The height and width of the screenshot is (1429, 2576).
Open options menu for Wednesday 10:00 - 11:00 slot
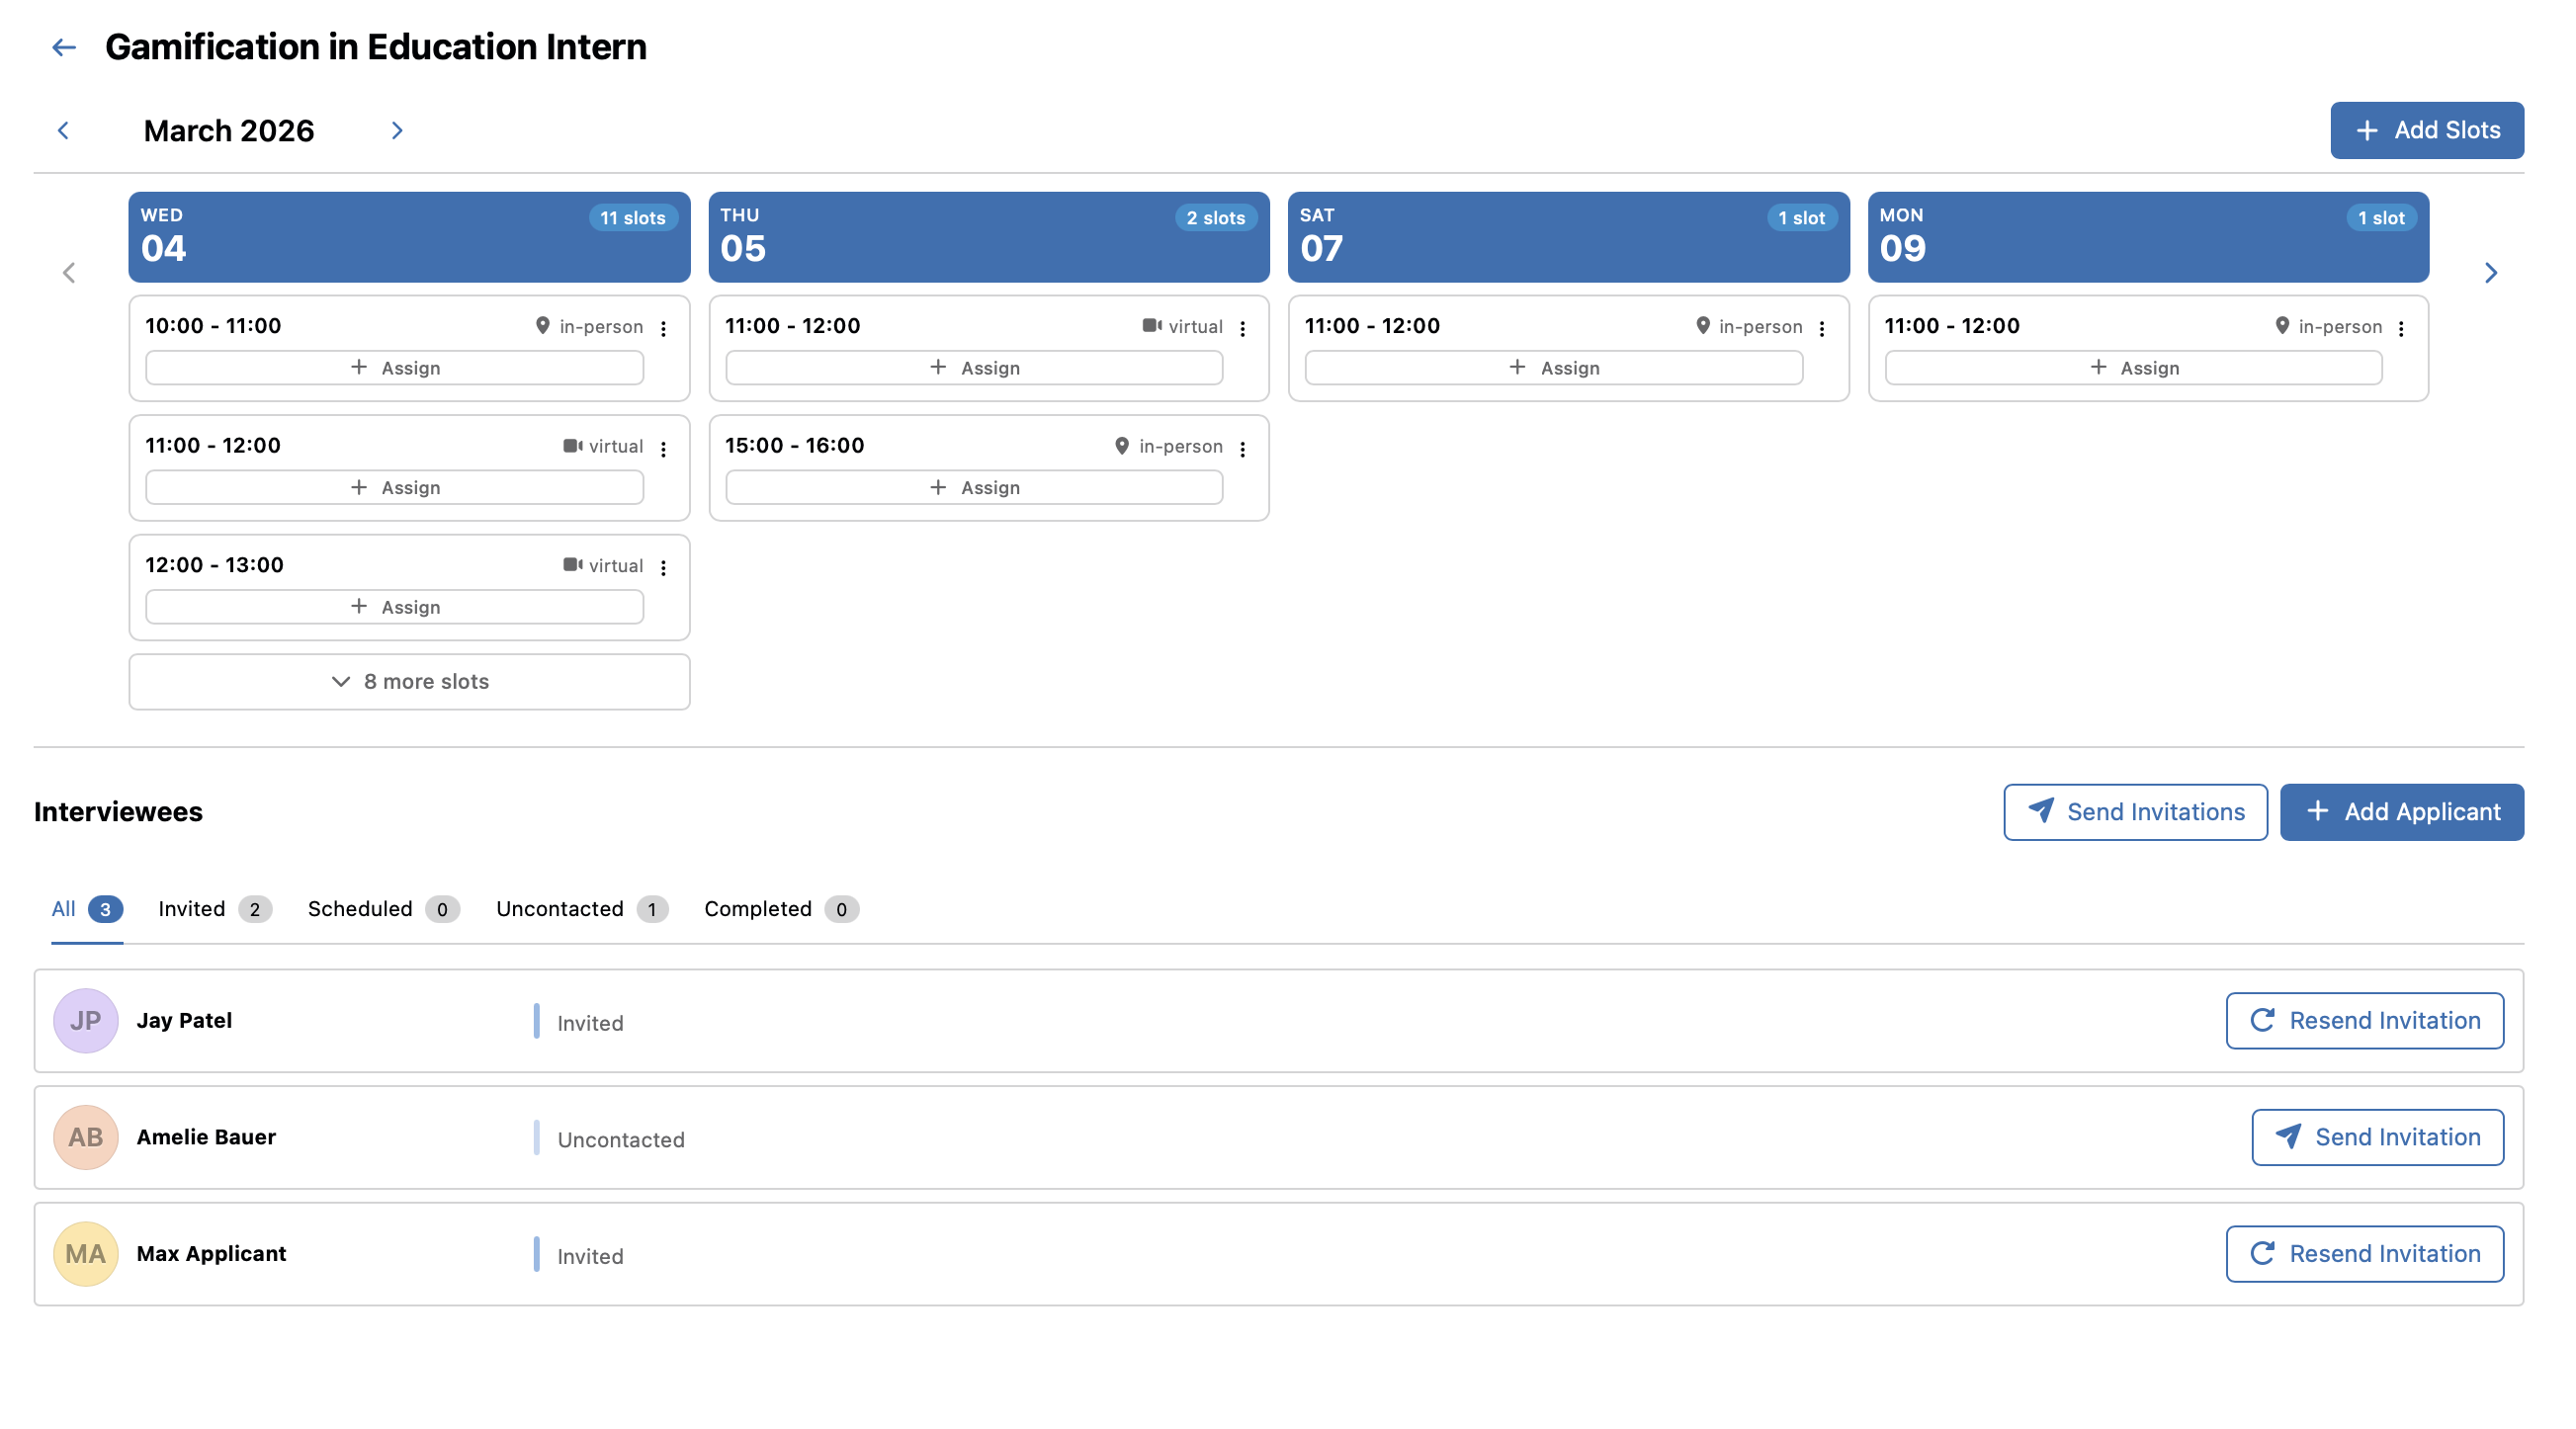(664, 328)
